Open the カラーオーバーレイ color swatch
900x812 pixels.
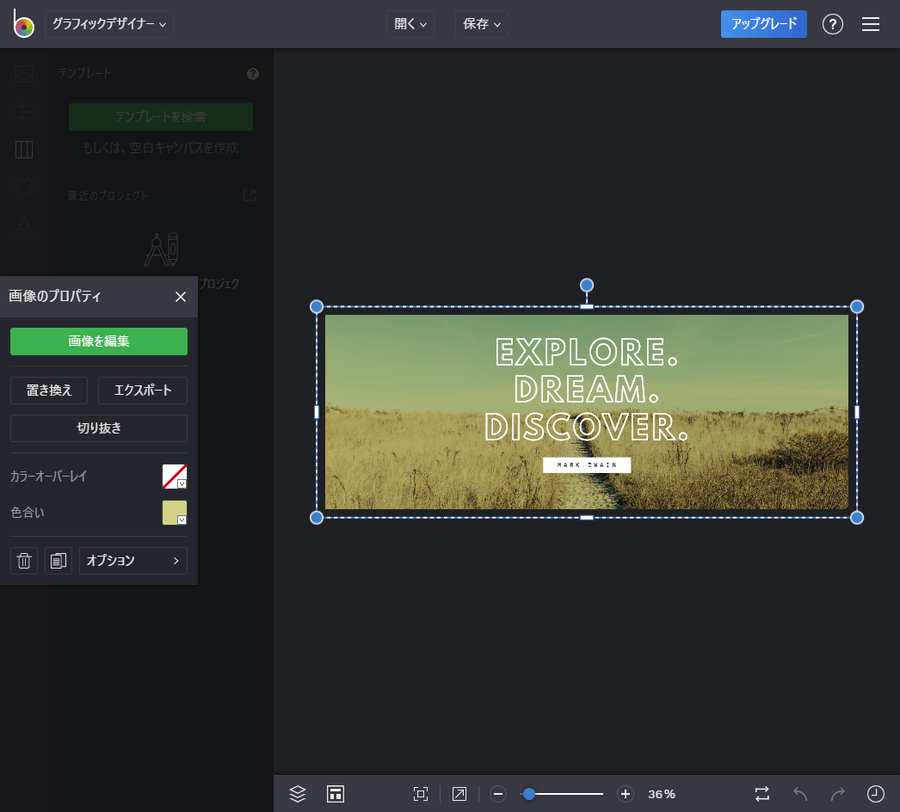click(174, 476)
